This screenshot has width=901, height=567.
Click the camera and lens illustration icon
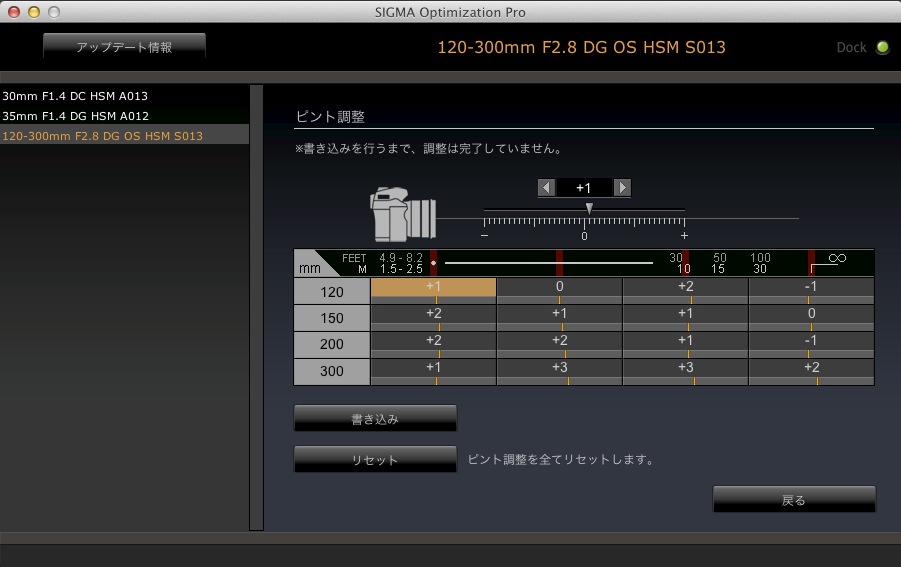pos(403,214)
